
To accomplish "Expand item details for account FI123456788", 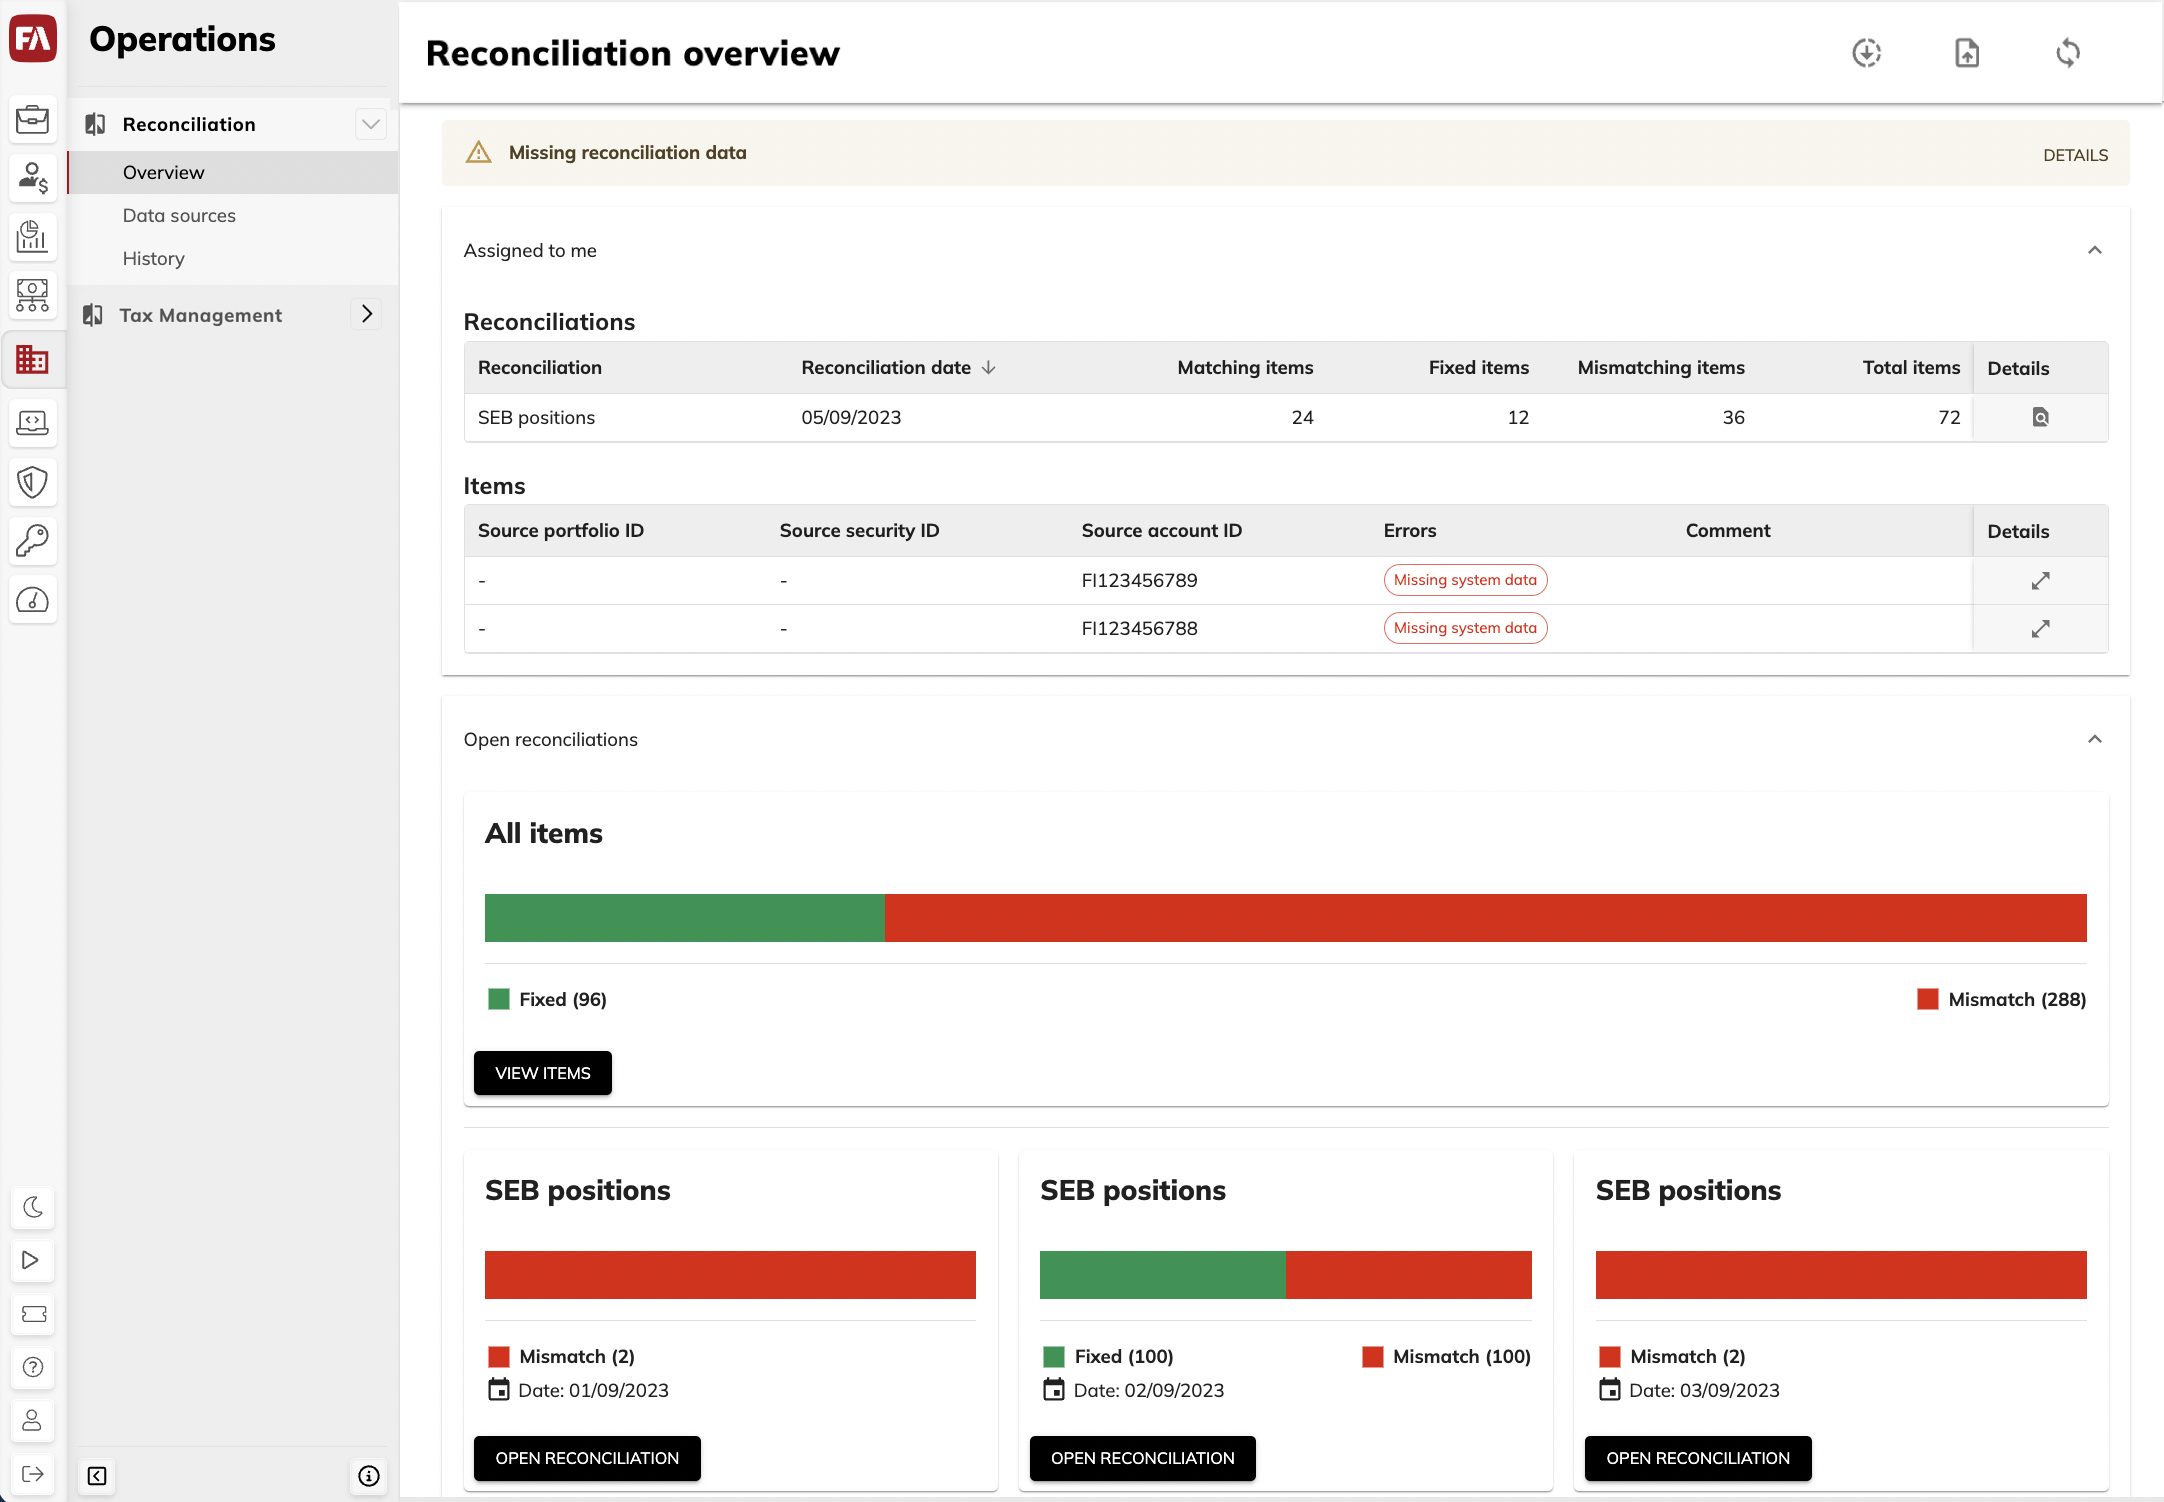I will (x=2040, y=628).
